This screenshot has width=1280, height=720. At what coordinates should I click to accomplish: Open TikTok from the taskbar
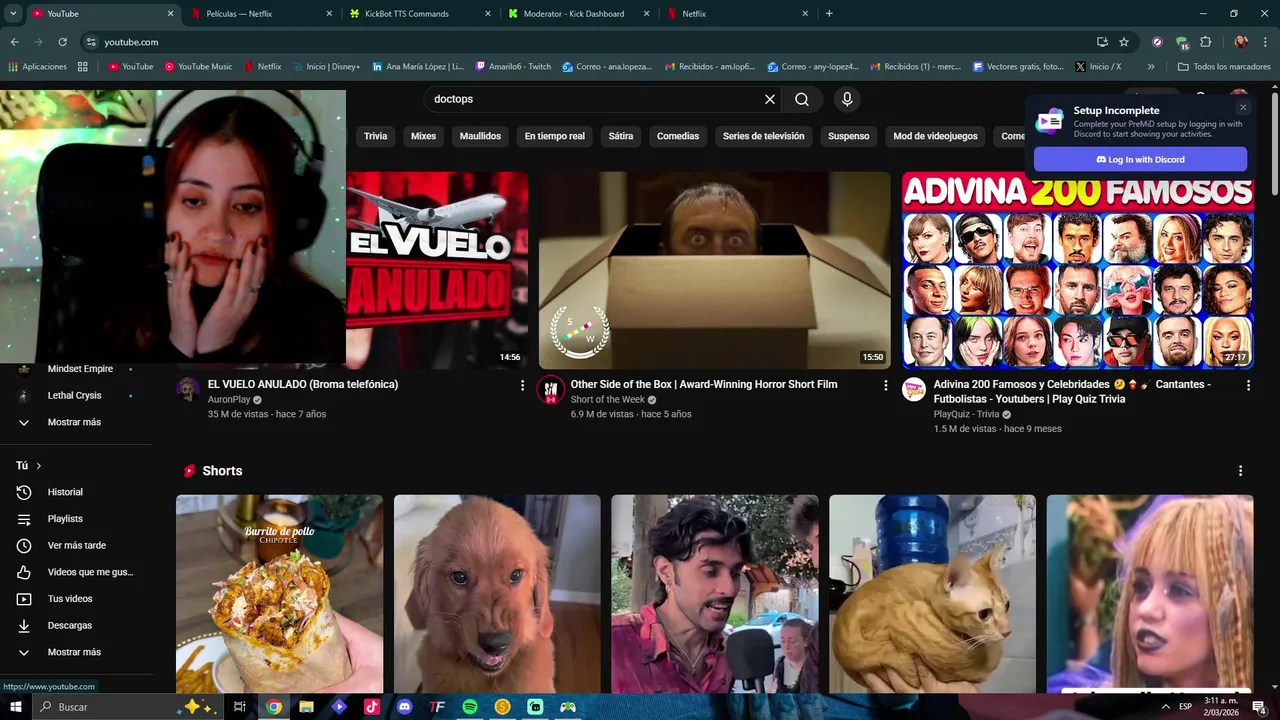(372, 707)
